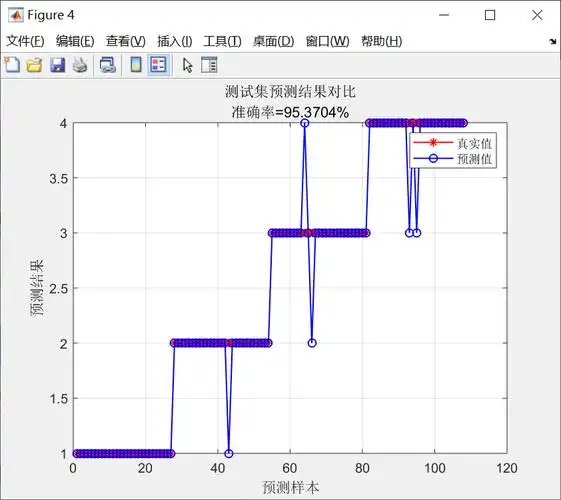Open the 编辑(E) menu

tap(75, 41)
